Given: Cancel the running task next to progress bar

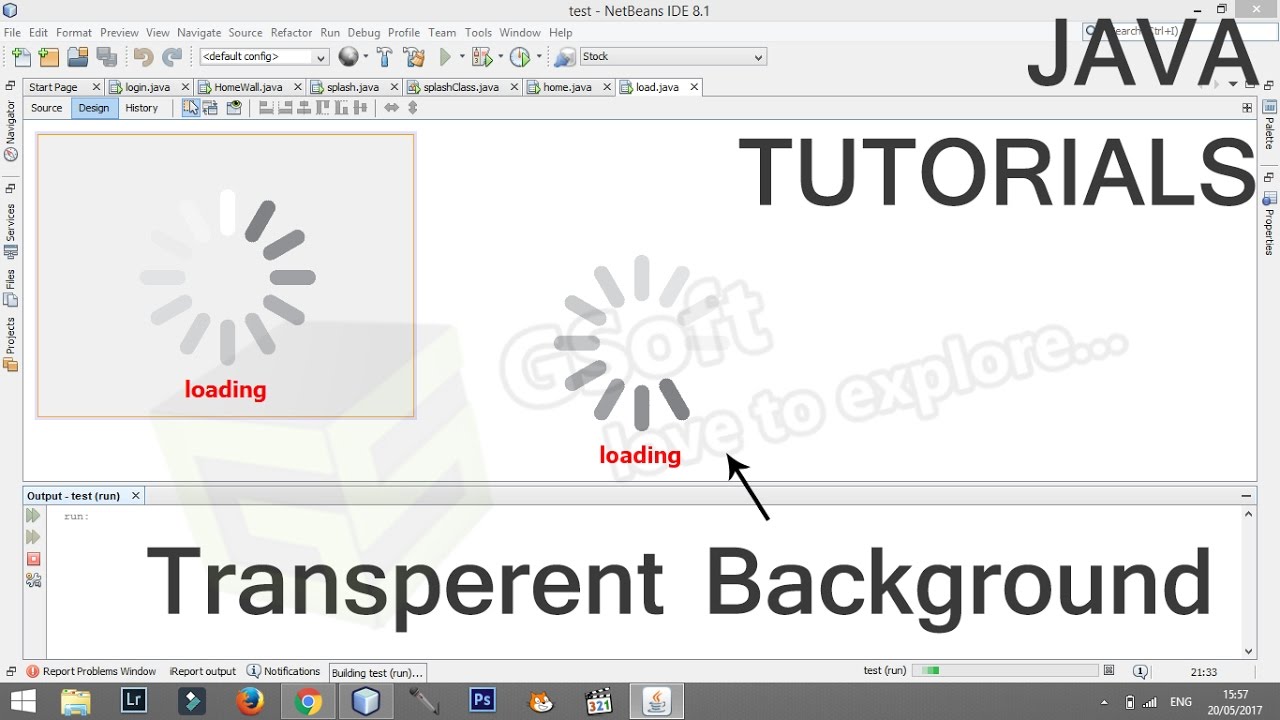Looking at the screenshot, I should coord(1109,671).
